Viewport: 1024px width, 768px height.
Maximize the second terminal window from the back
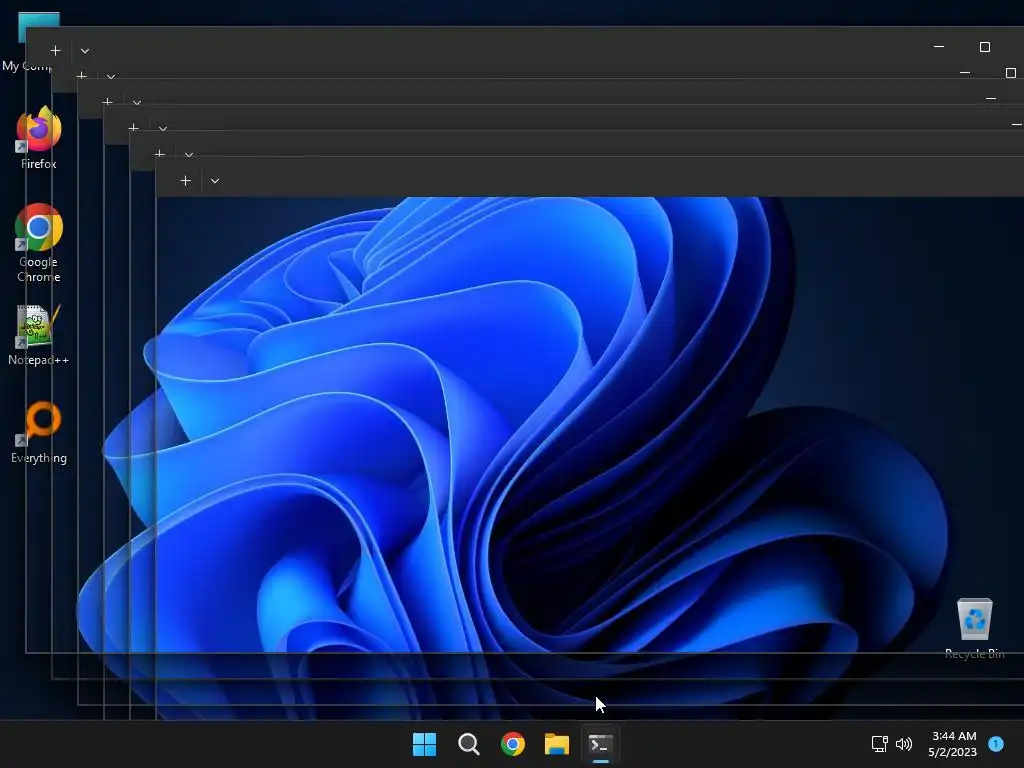(1011, 72)
